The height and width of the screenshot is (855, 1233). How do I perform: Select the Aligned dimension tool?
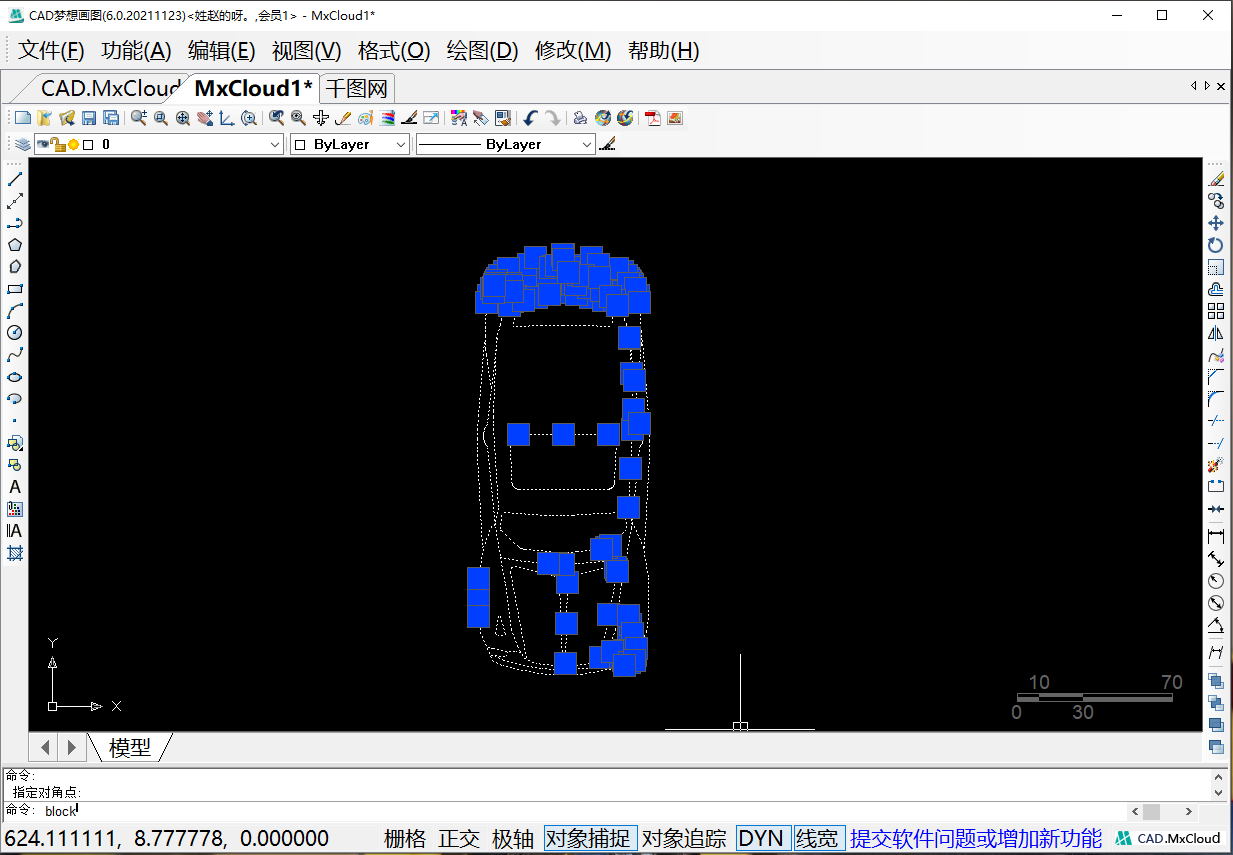(1216, 558)
